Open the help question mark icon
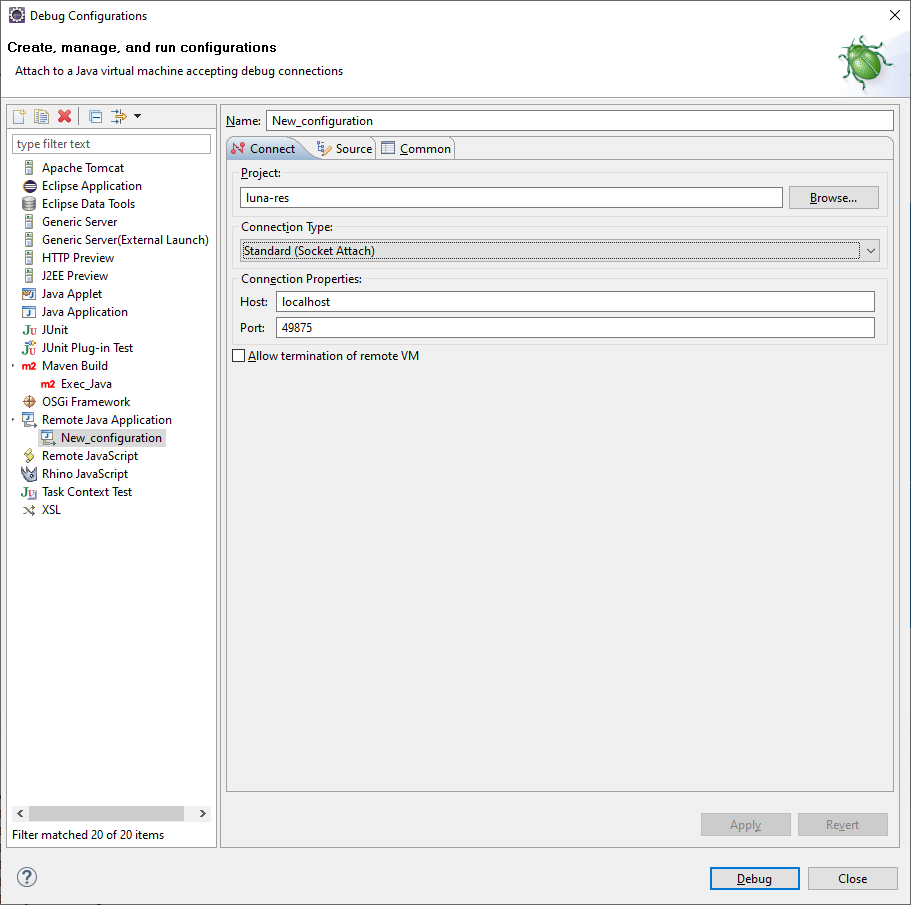Screen dimensions: 911x905 pyautogui.click(x=27, y=877)
